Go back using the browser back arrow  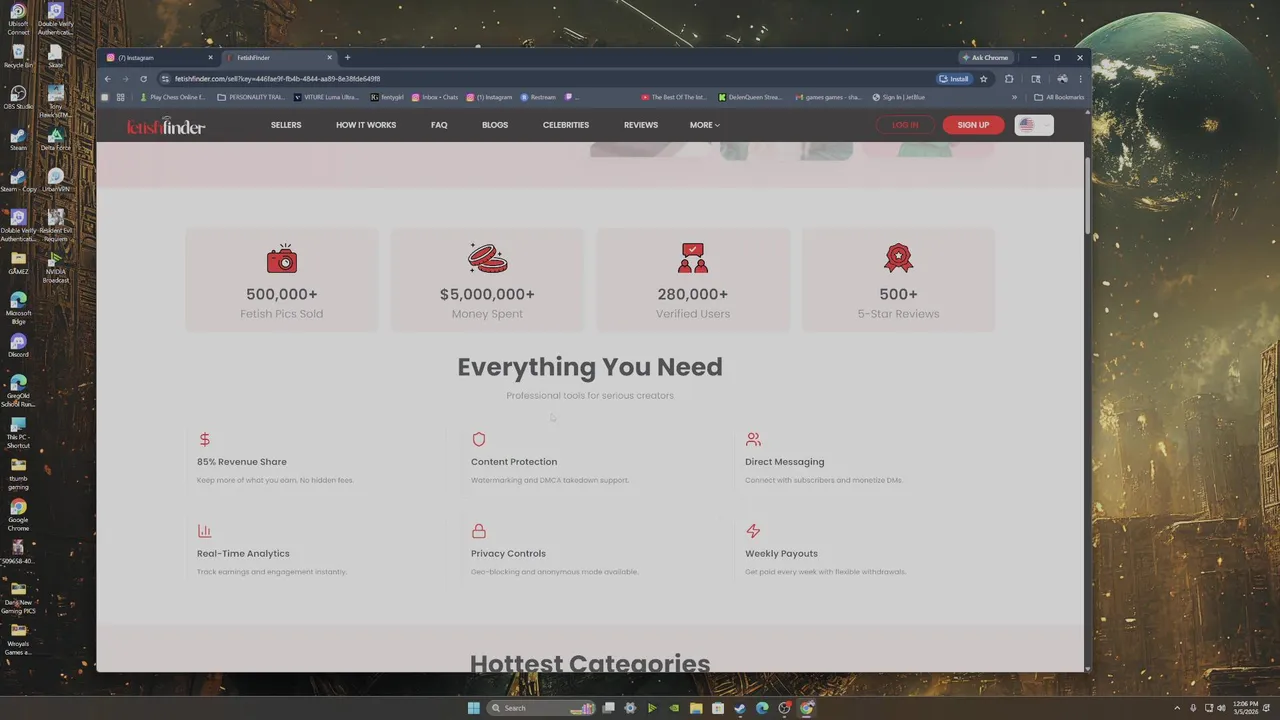pyautogui.click(x=108, y=79)
